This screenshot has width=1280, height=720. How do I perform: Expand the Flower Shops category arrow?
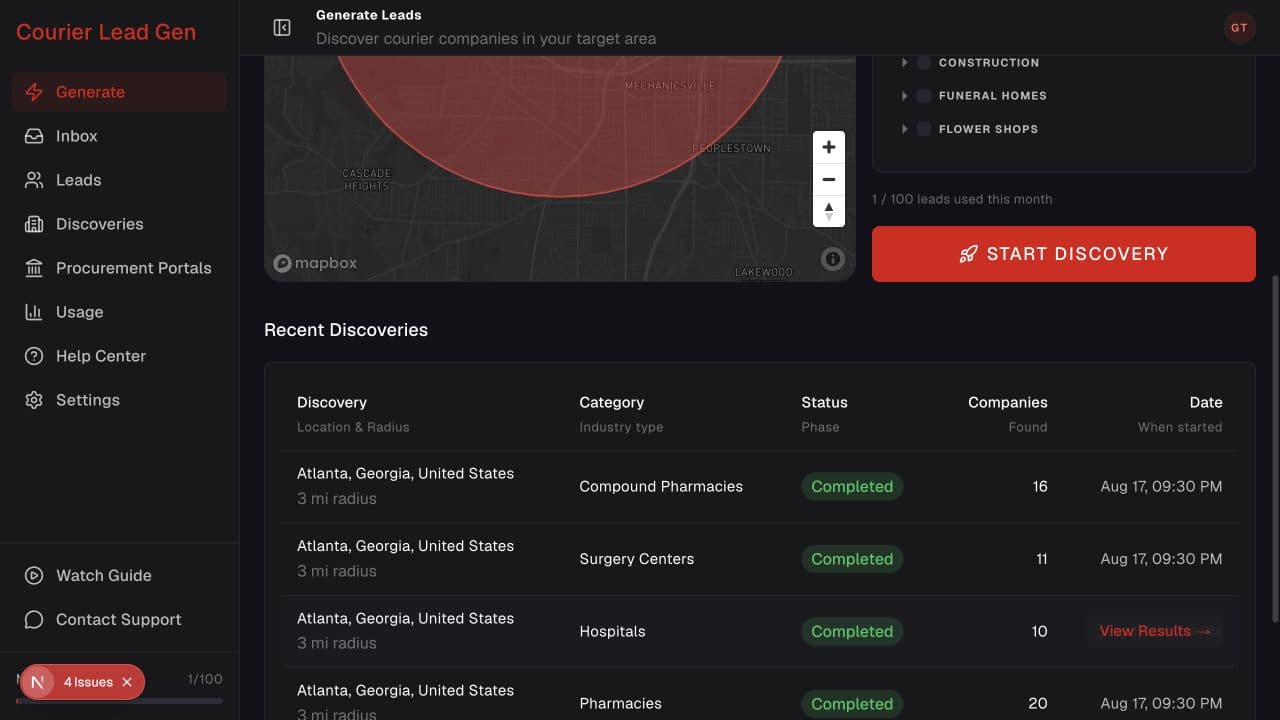tap(904, 129)
